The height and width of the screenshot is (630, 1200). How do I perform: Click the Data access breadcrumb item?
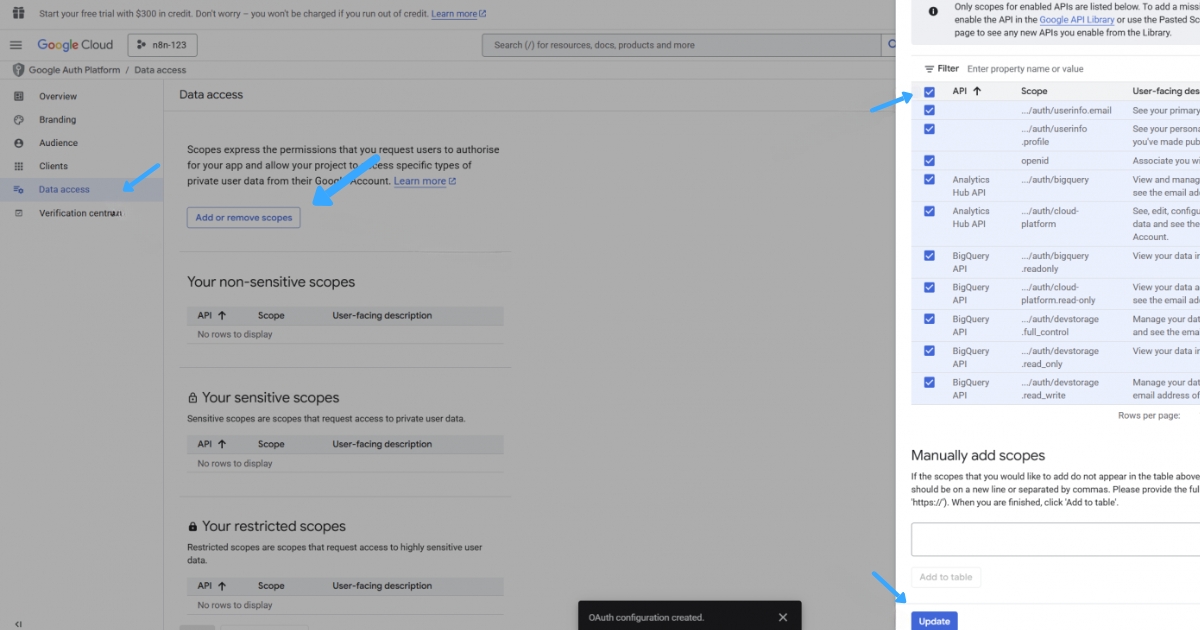(x=160, y=69)
